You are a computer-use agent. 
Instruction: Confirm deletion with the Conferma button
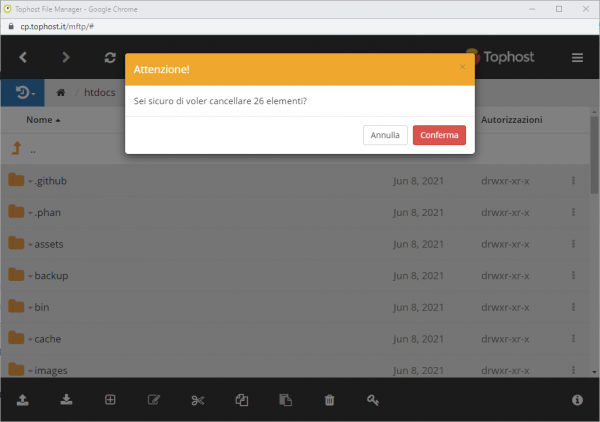(x=439, y=135)
